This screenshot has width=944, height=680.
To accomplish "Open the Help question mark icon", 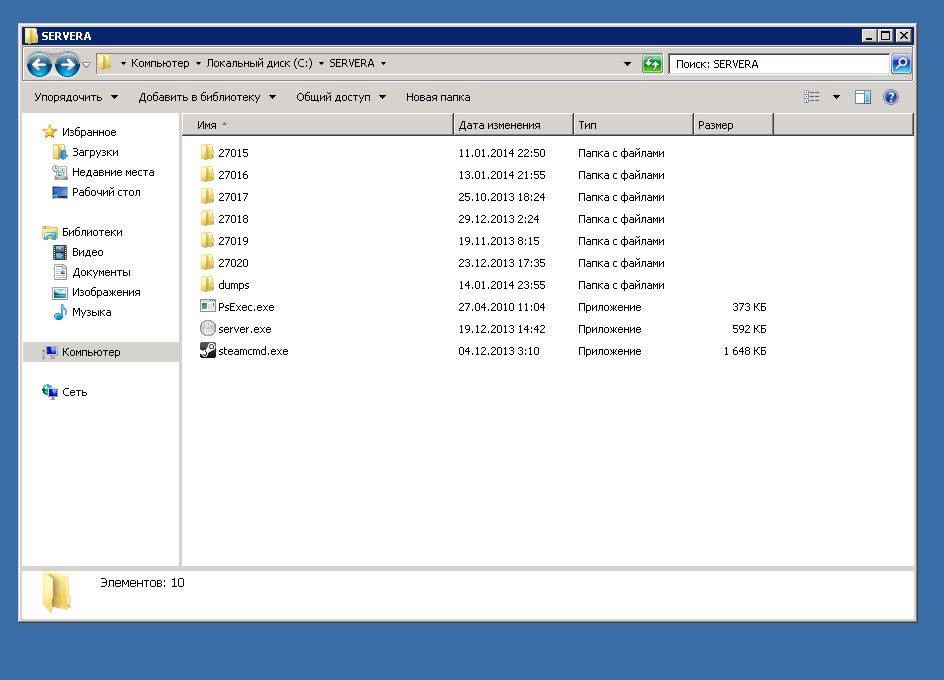I will (891, 97).
